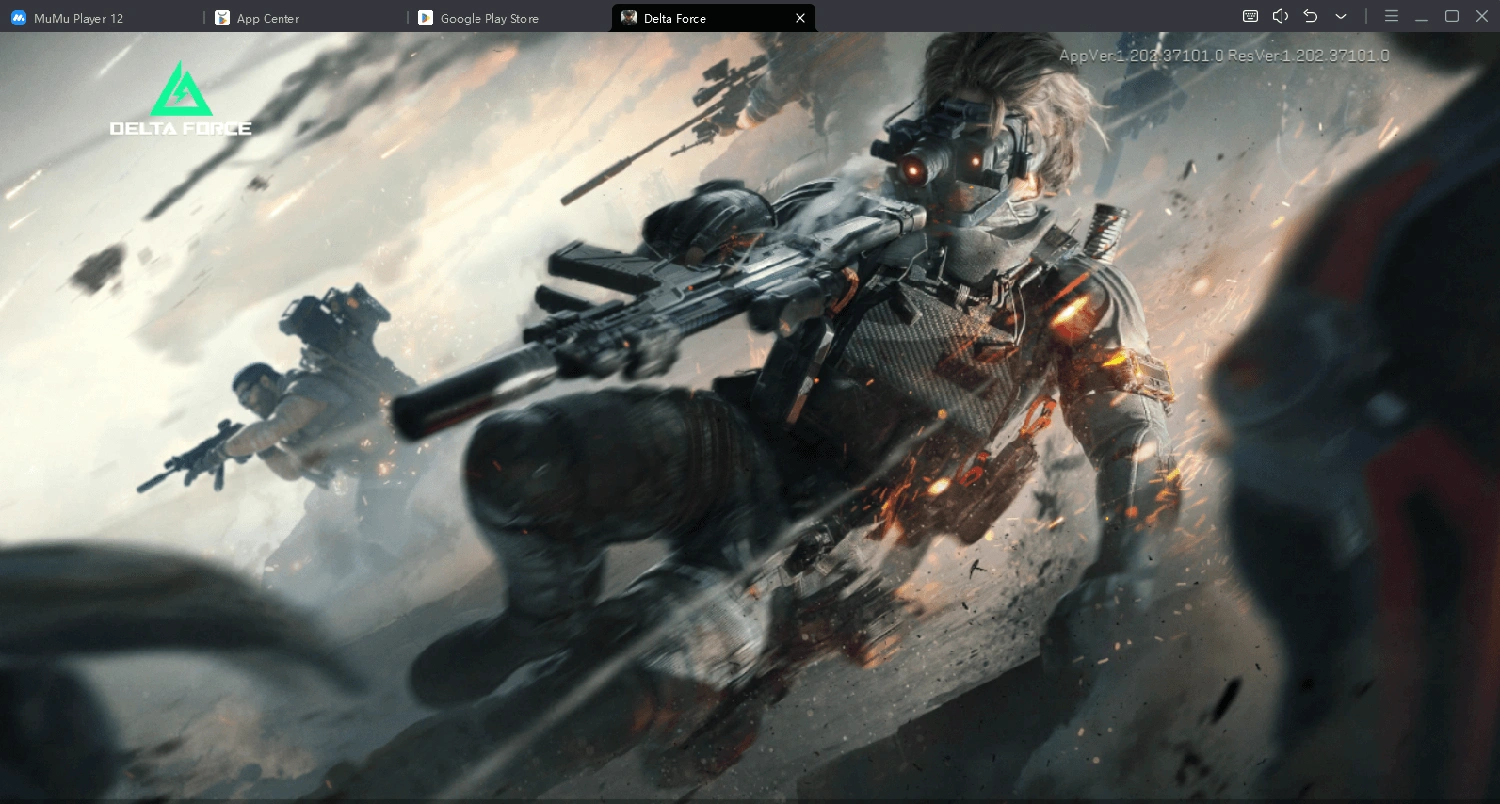1500x804 pixels.
Task: Close the Delta Force tab
Action: click(800, 17)
